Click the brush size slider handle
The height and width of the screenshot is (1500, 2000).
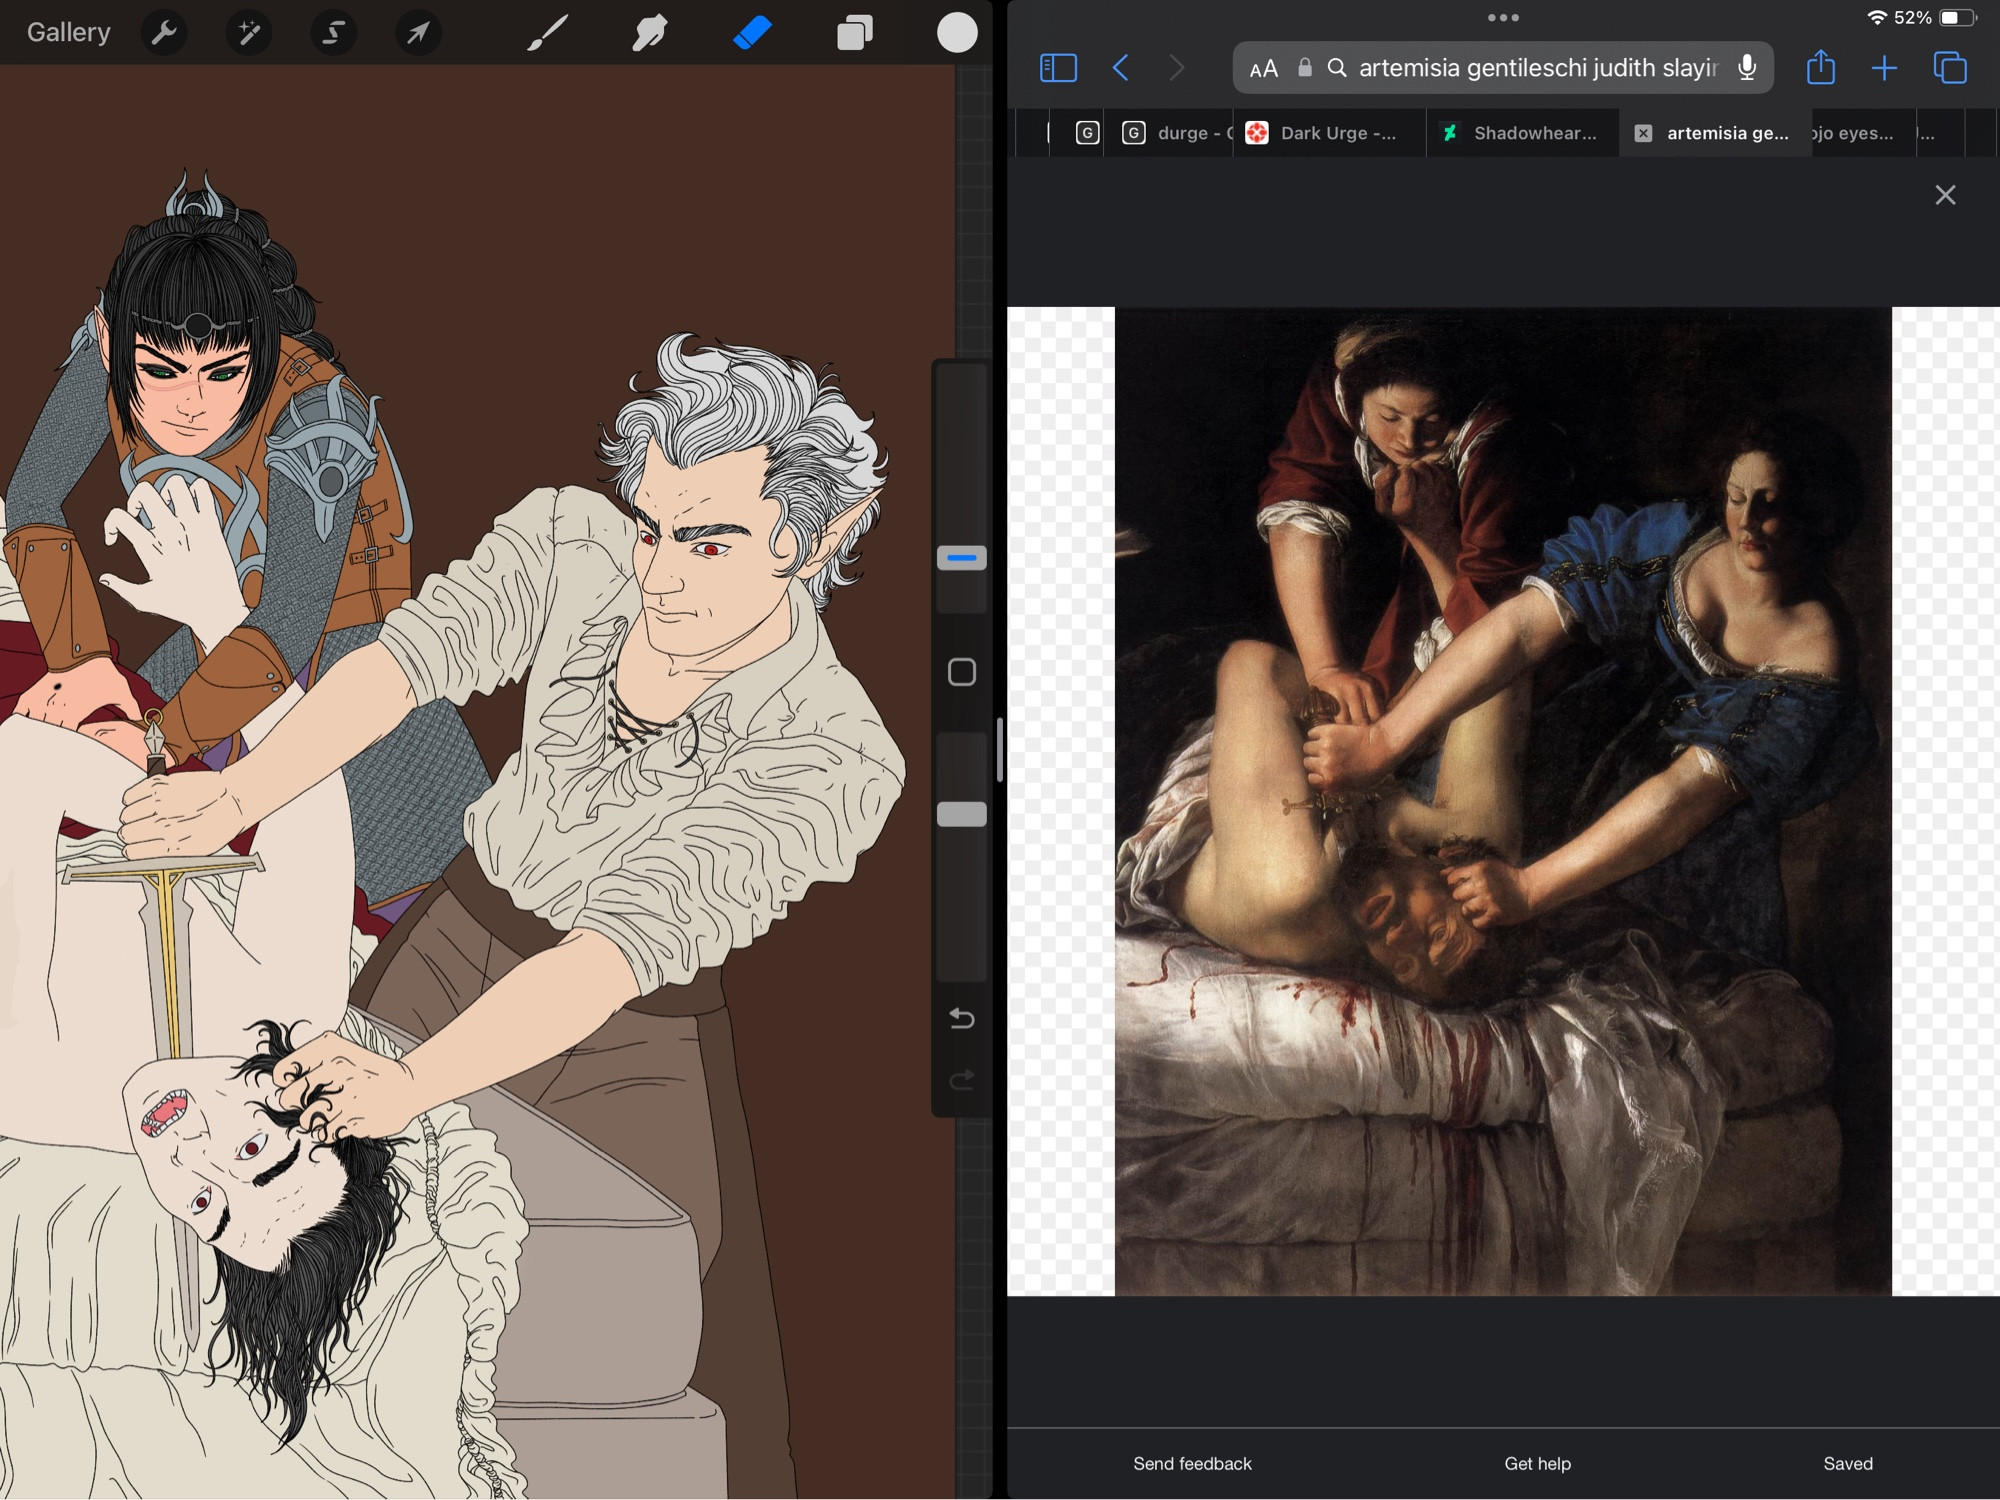tap(962, 558)
